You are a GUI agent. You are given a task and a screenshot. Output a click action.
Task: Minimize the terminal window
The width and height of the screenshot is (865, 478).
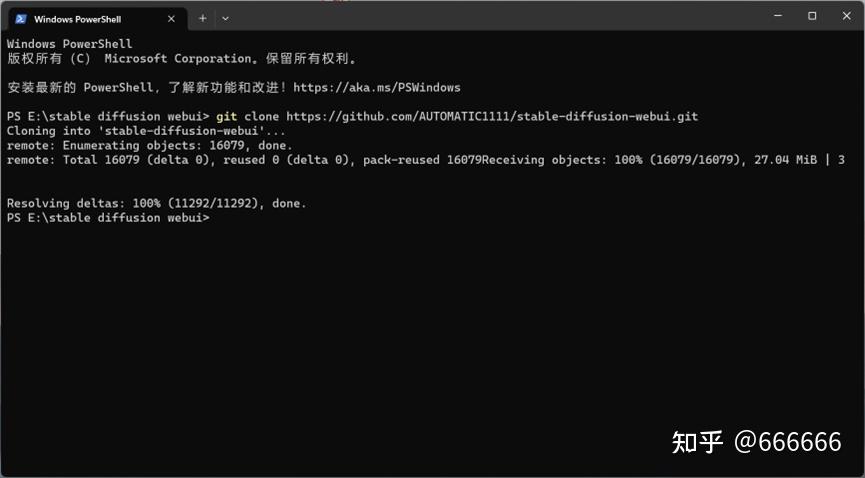(778, 16)
